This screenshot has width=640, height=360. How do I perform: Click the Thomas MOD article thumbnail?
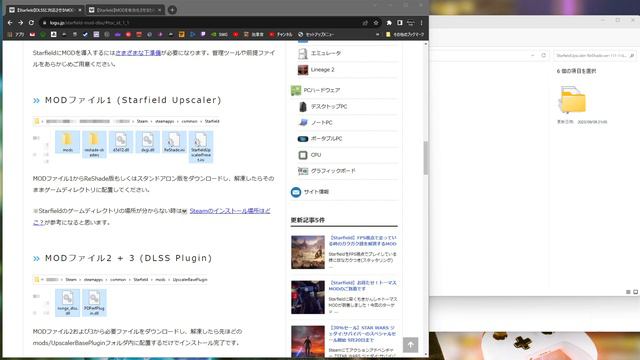[308, 297]
